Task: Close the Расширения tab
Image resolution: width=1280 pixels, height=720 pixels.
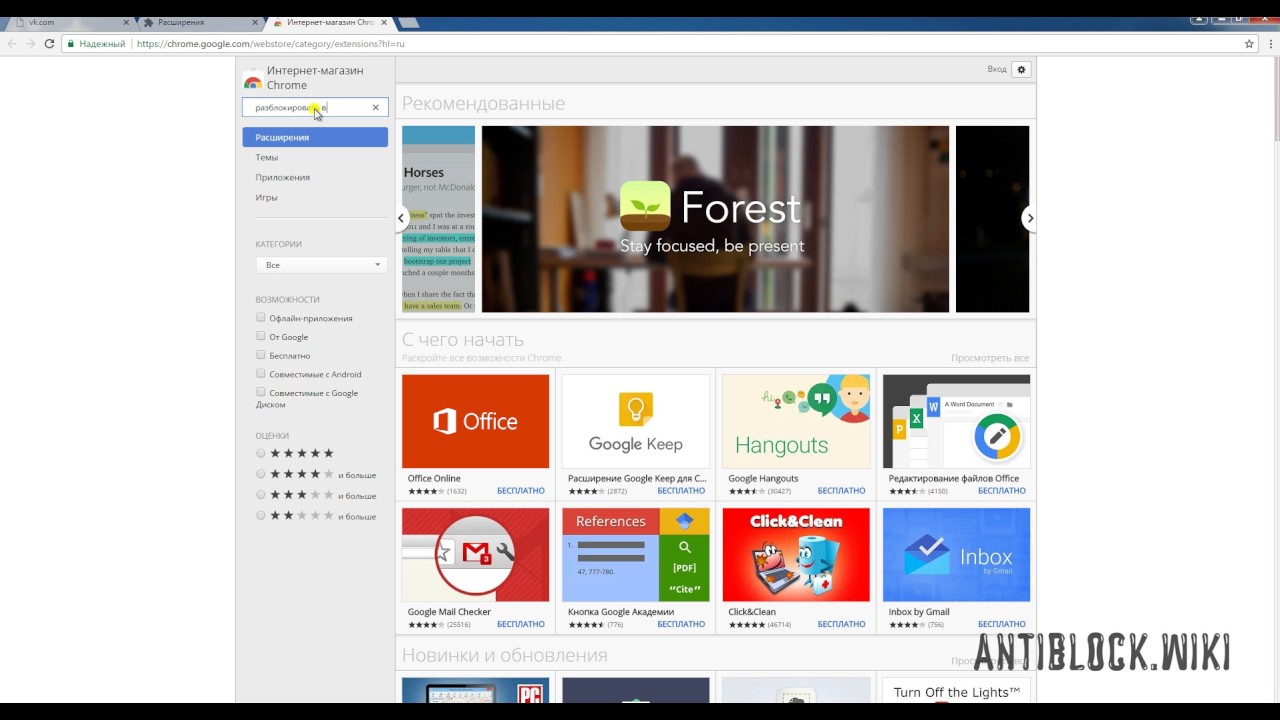Action: coord(254,22)
